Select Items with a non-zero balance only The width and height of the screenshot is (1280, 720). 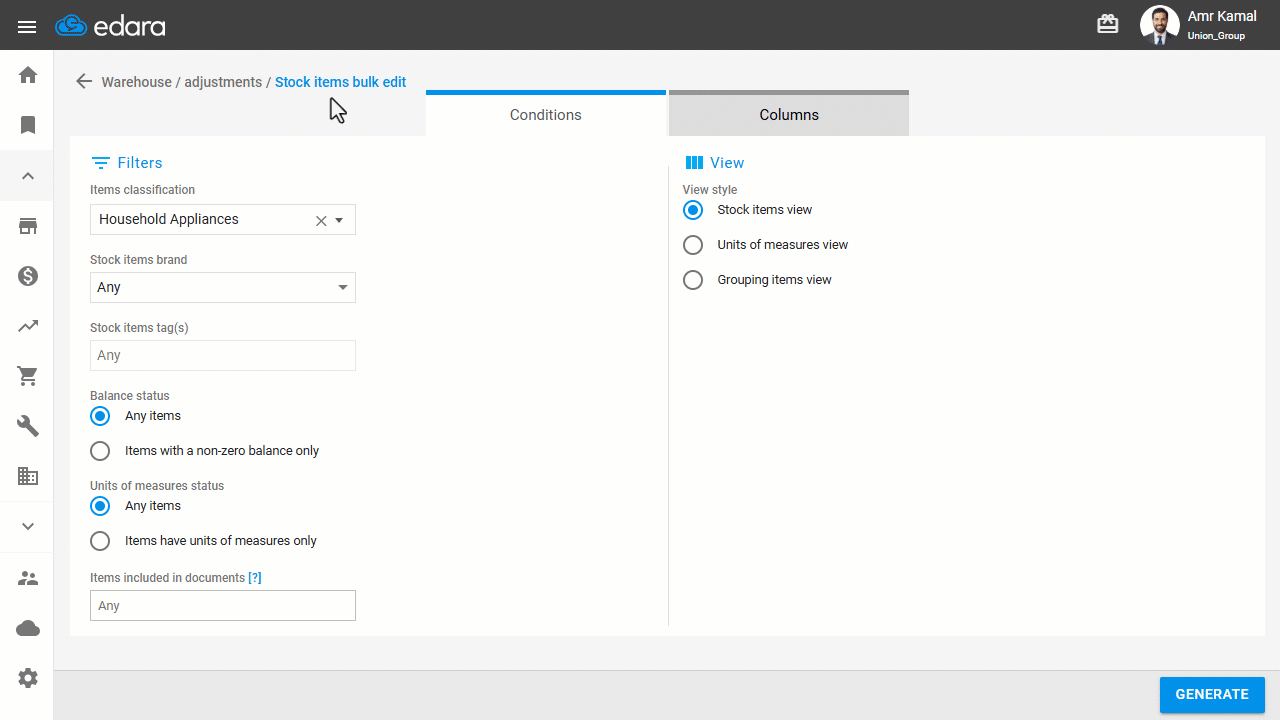pos(100,451)
